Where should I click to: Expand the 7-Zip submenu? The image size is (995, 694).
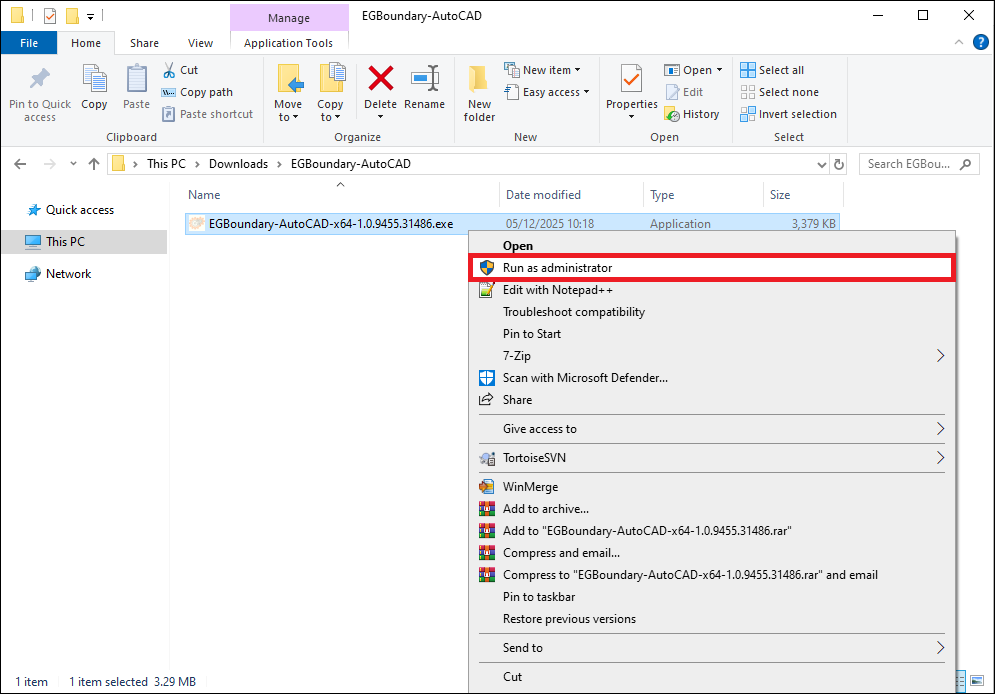click(x=711, y=356)
